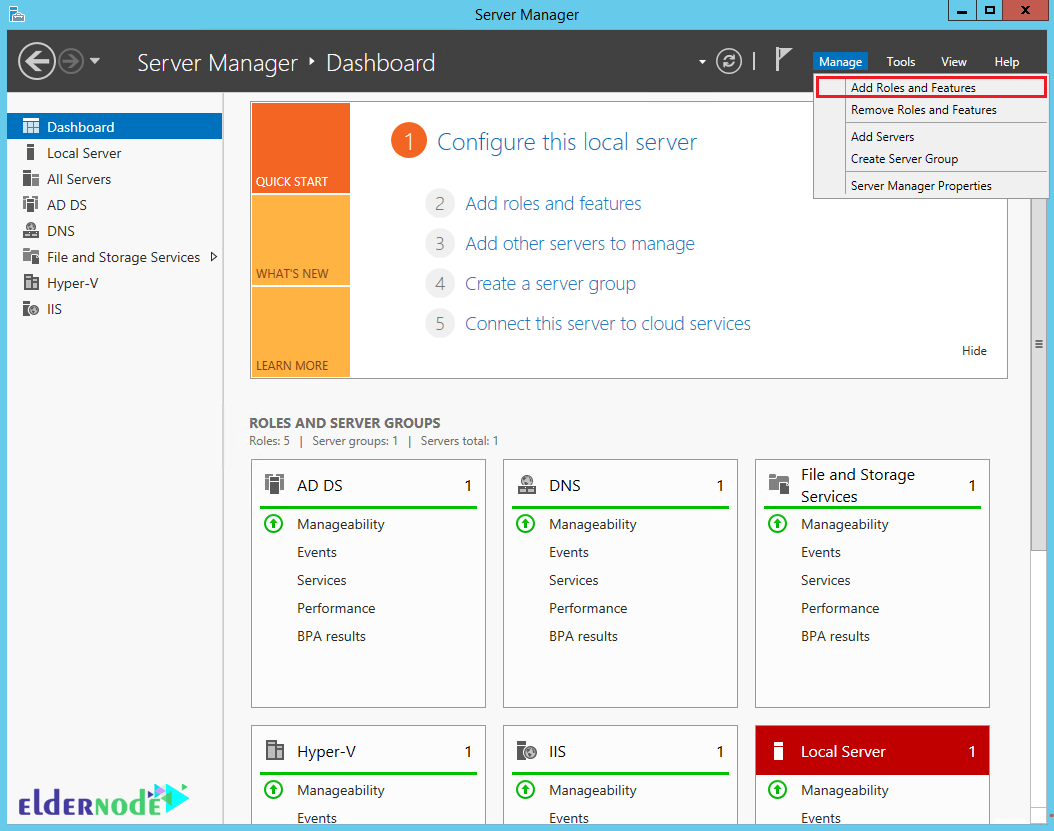1054x831 pixels.
Task: Click Local Server Manageability status icon
Action: coord(778,789)
